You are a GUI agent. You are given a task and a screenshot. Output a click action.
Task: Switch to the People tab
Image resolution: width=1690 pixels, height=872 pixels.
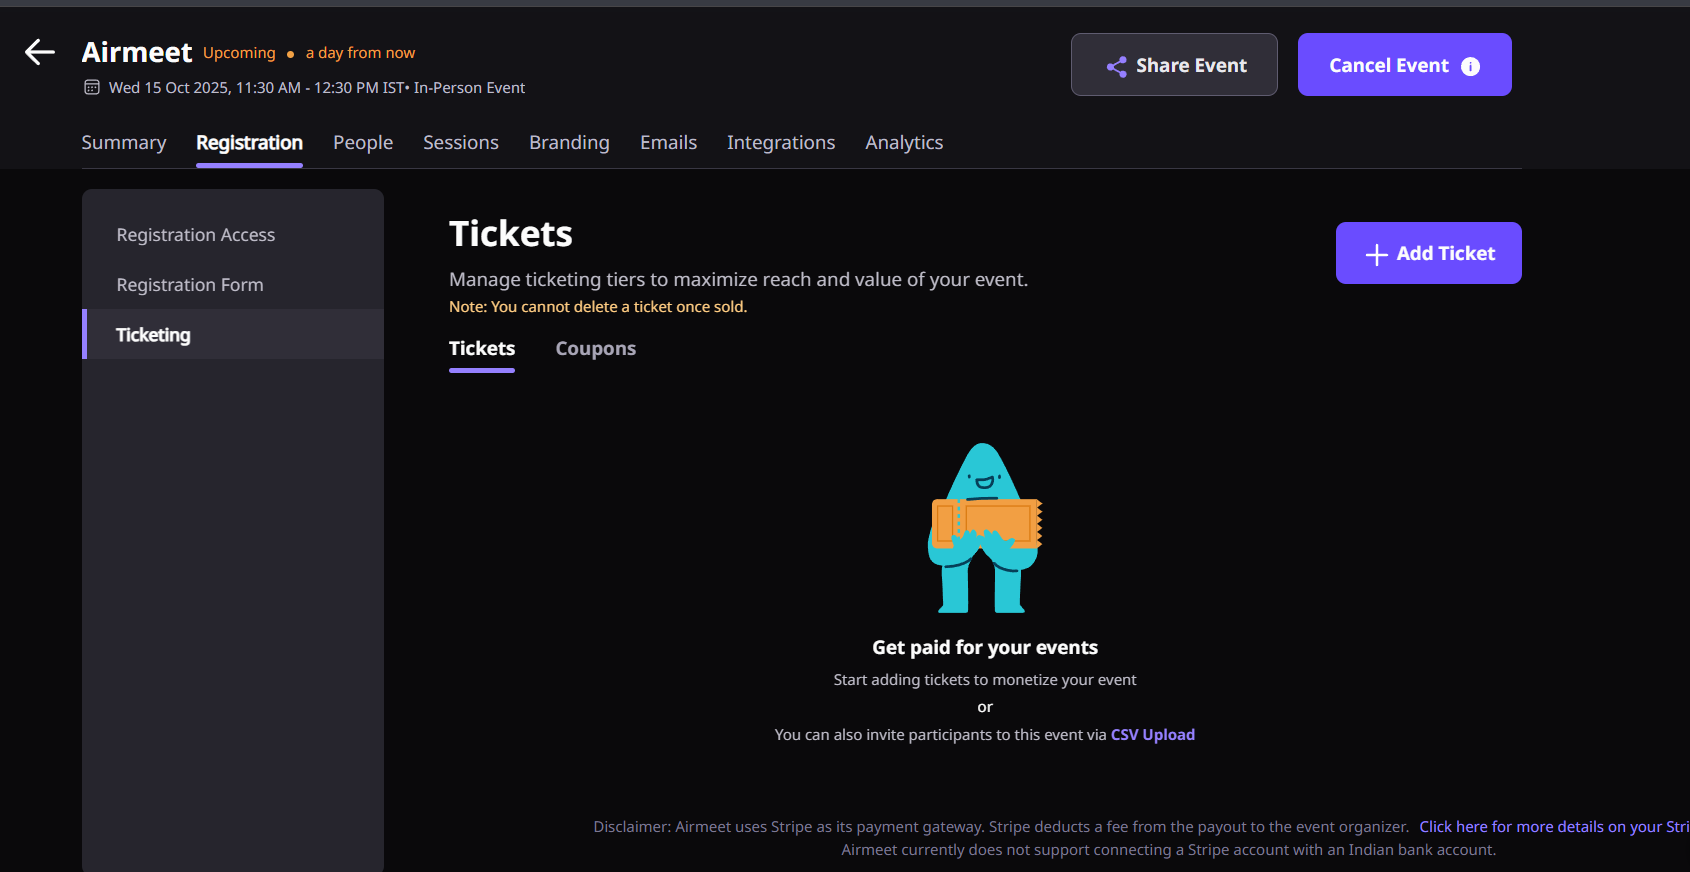pos(363,143)
